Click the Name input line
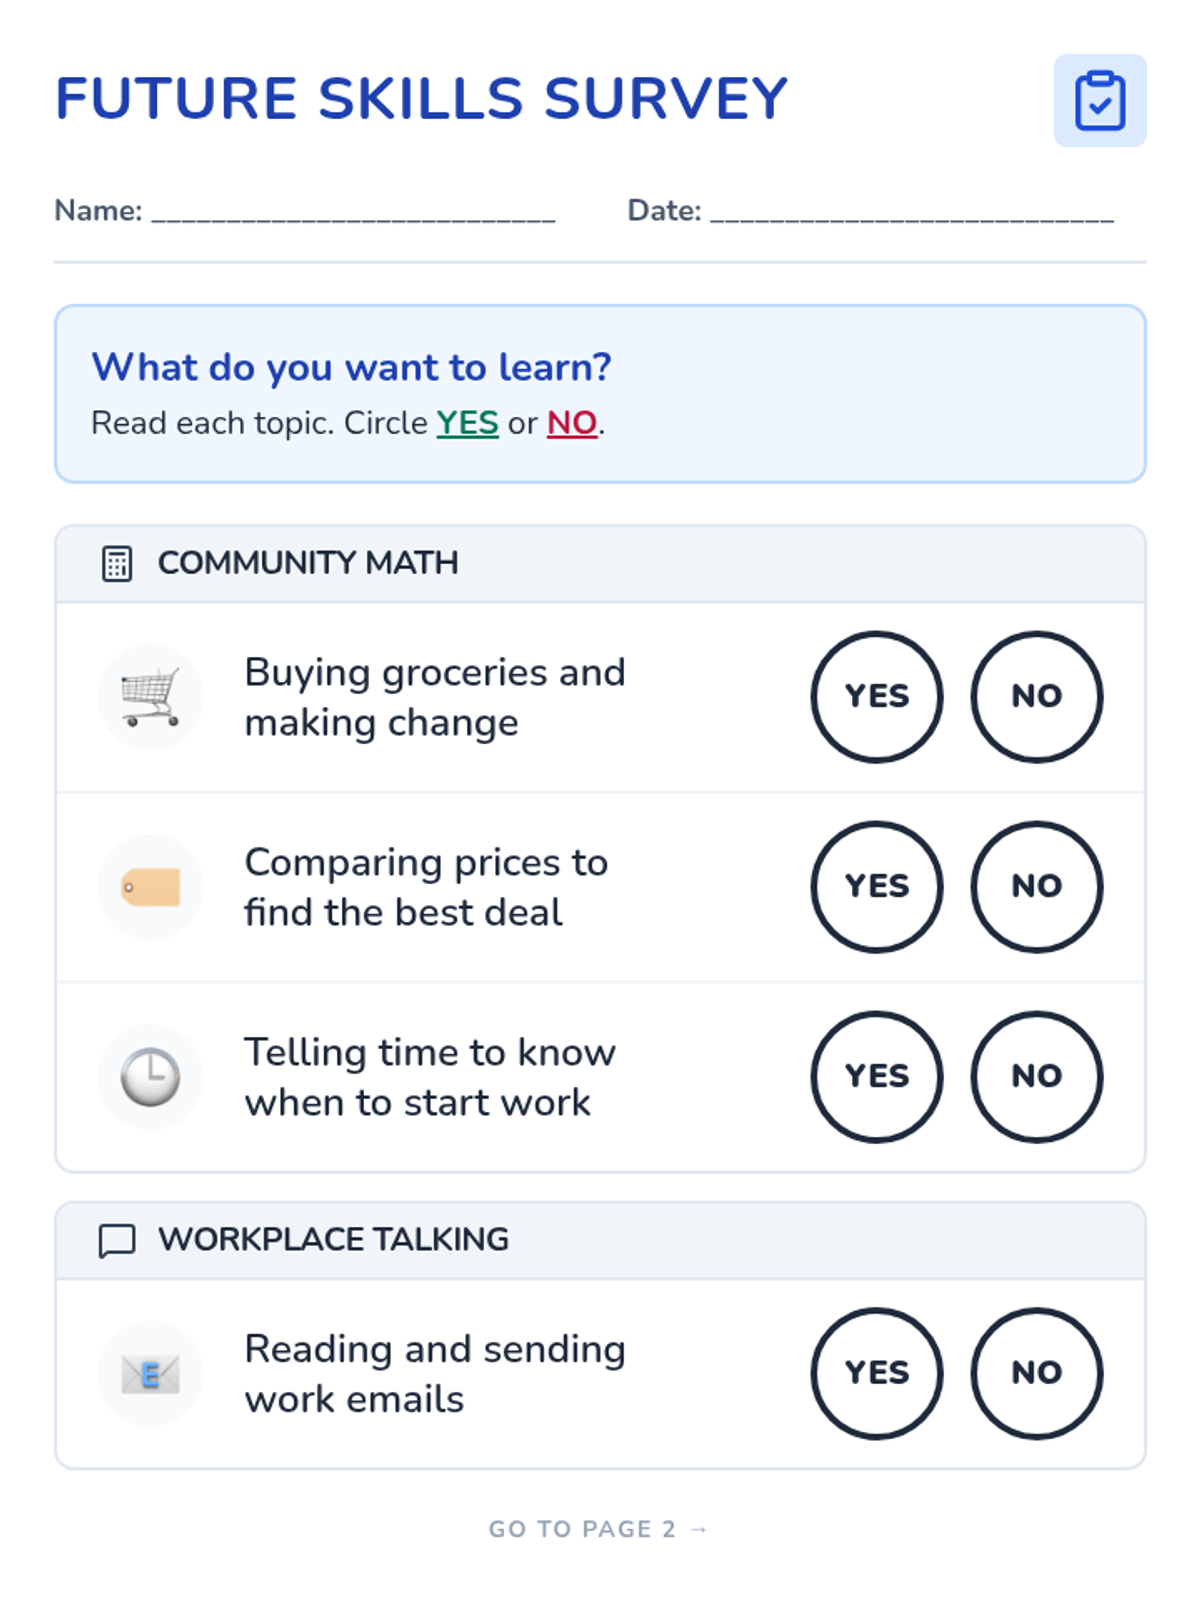This screenshot has height=1600, width=1200. click(353, 212)
